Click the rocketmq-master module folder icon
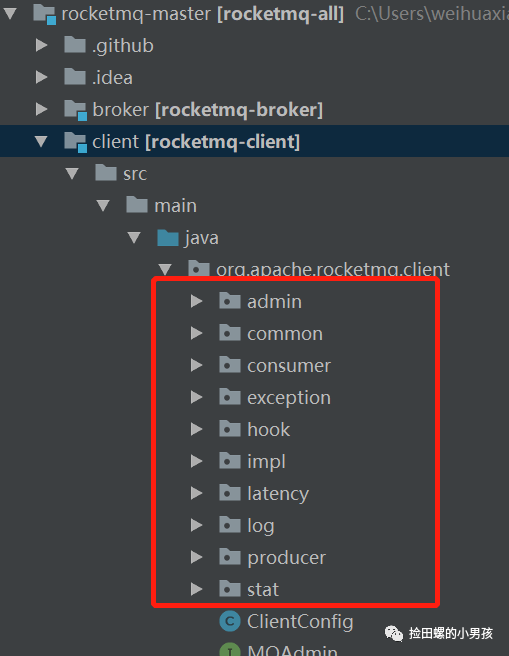 (x=45, y=14)
